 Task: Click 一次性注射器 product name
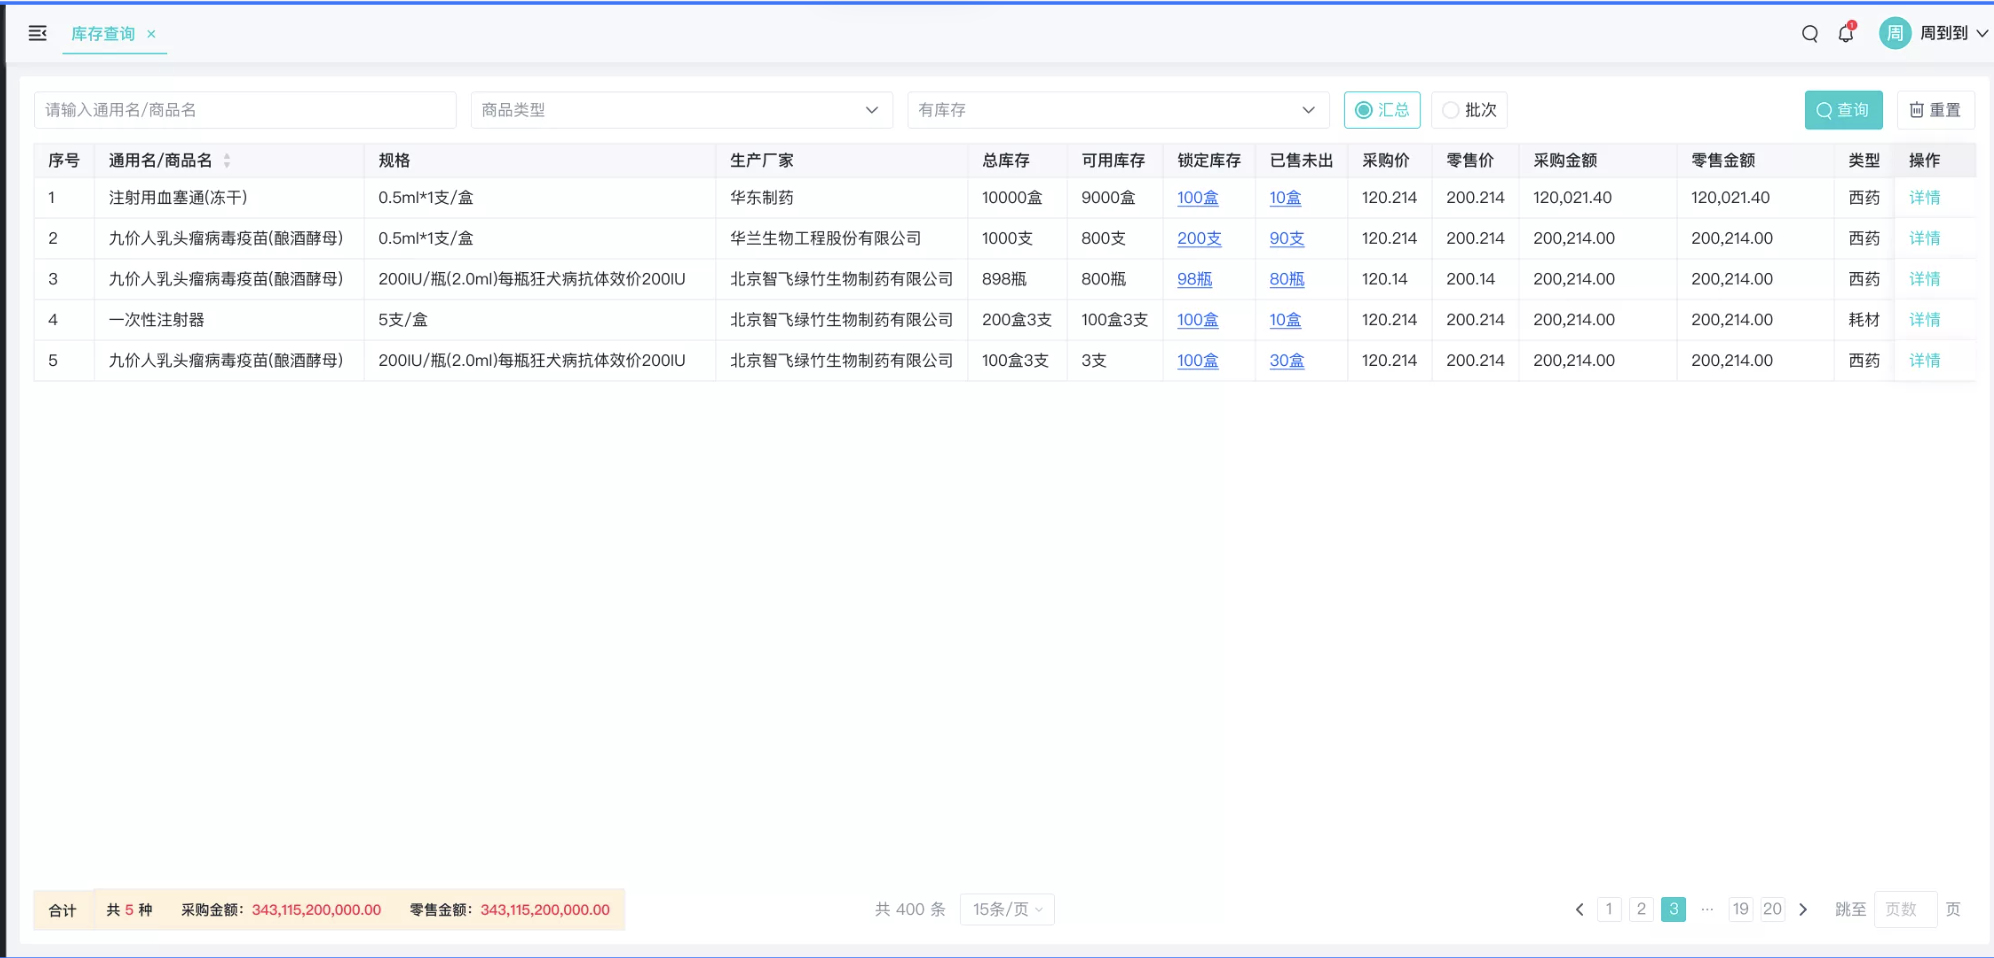(x=156, y=320)
